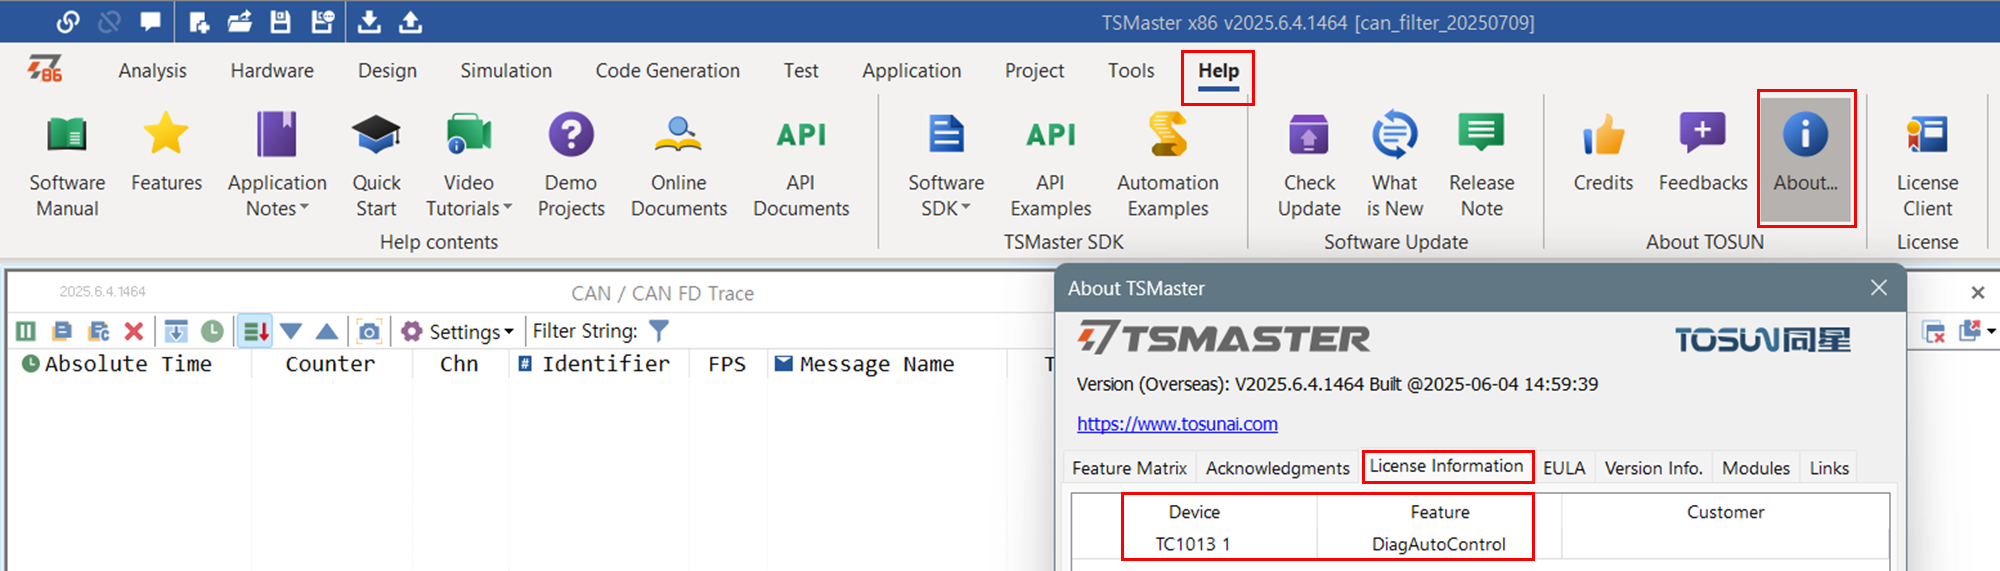
Task: Click the Absolute Time column header
Action: coord(128,364)
